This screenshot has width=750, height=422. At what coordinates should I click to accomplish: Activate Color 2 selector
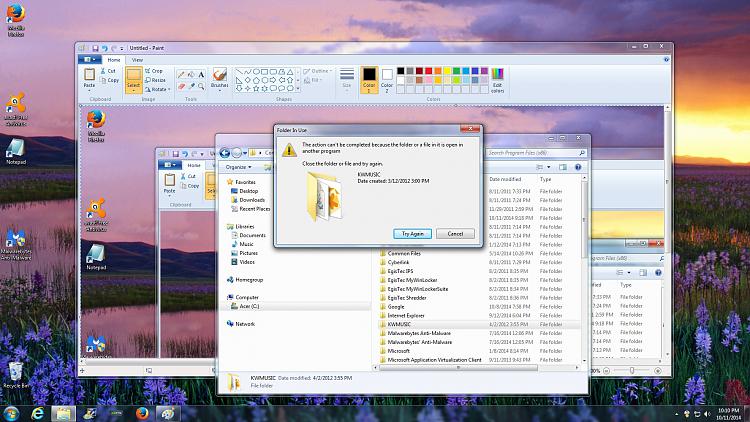[x=387, y=79]
